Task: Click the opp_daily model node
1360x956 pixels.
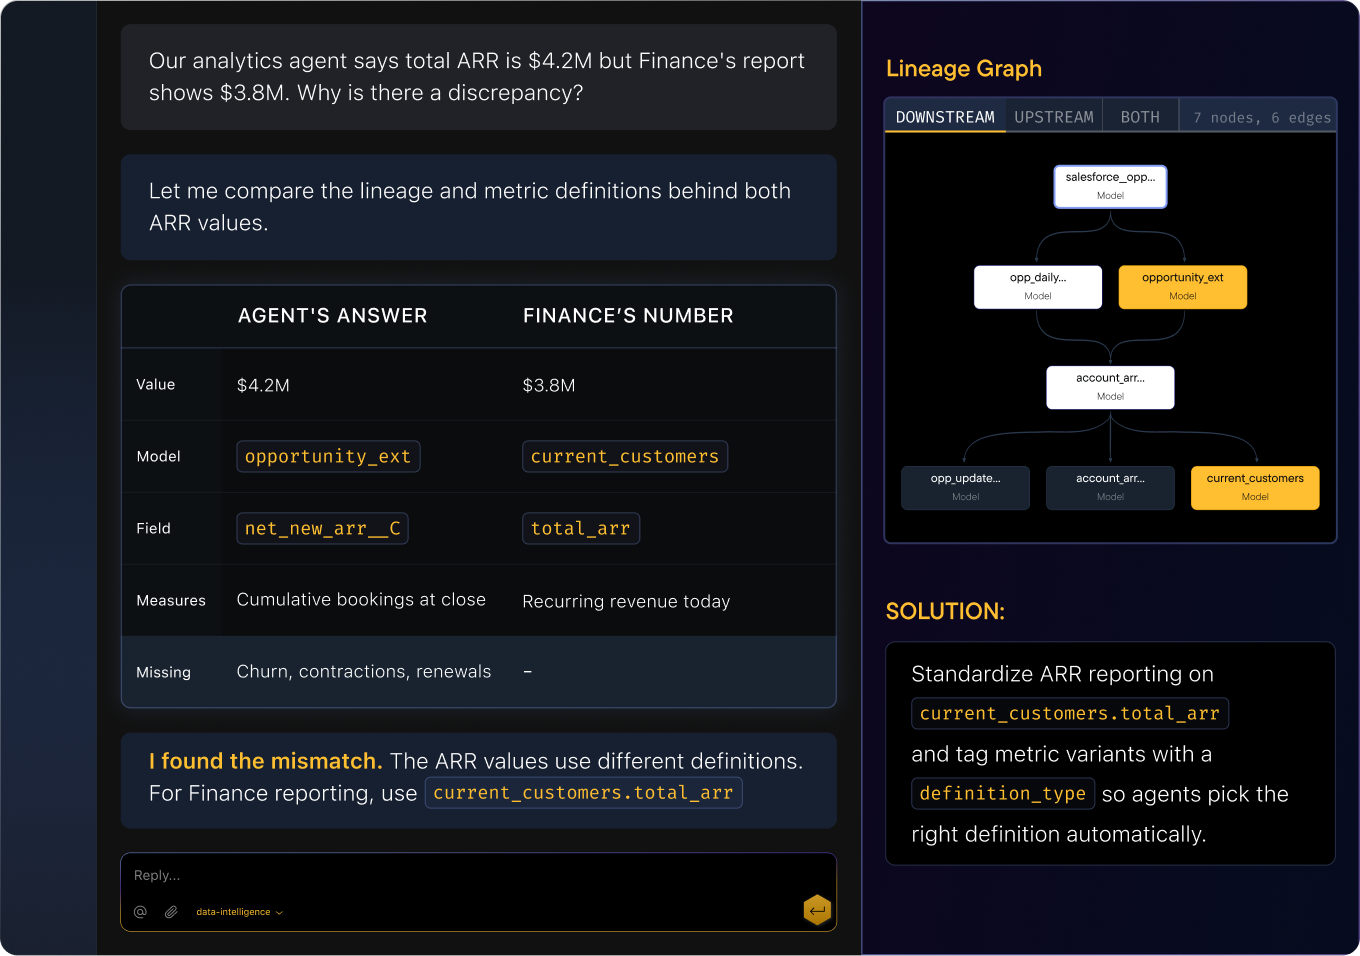Action: [x=1038, y=287]
